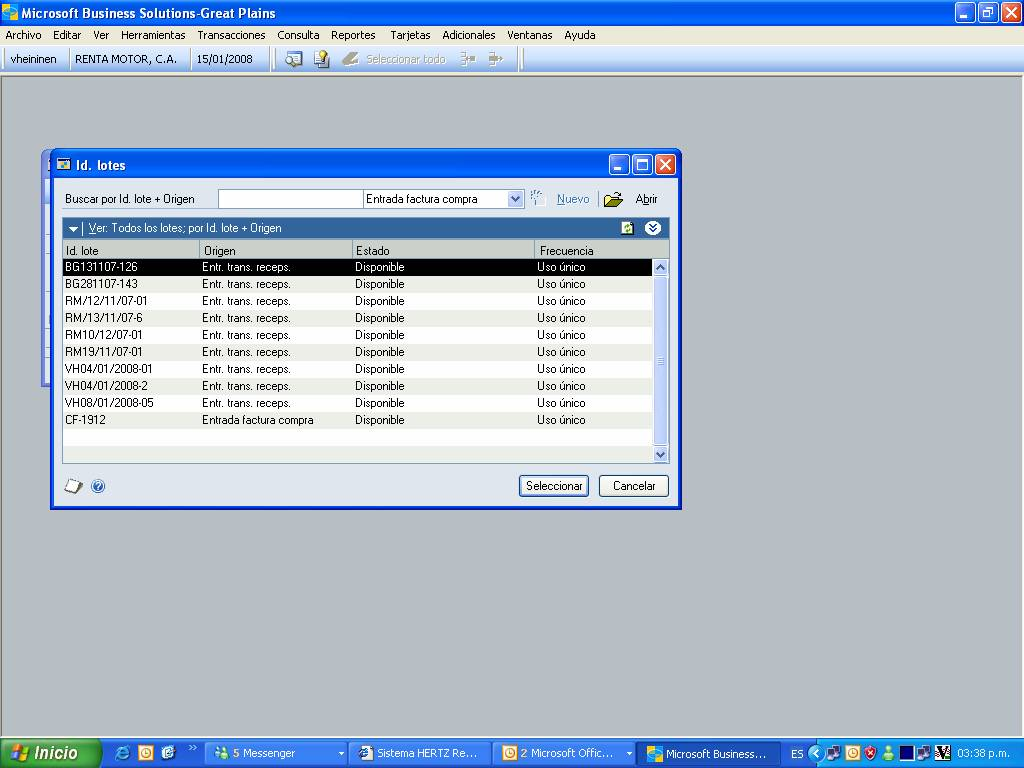This screenshot has height=768, width=1024.
Task: Click the orange clock tray icon
Action: [852, 753]
